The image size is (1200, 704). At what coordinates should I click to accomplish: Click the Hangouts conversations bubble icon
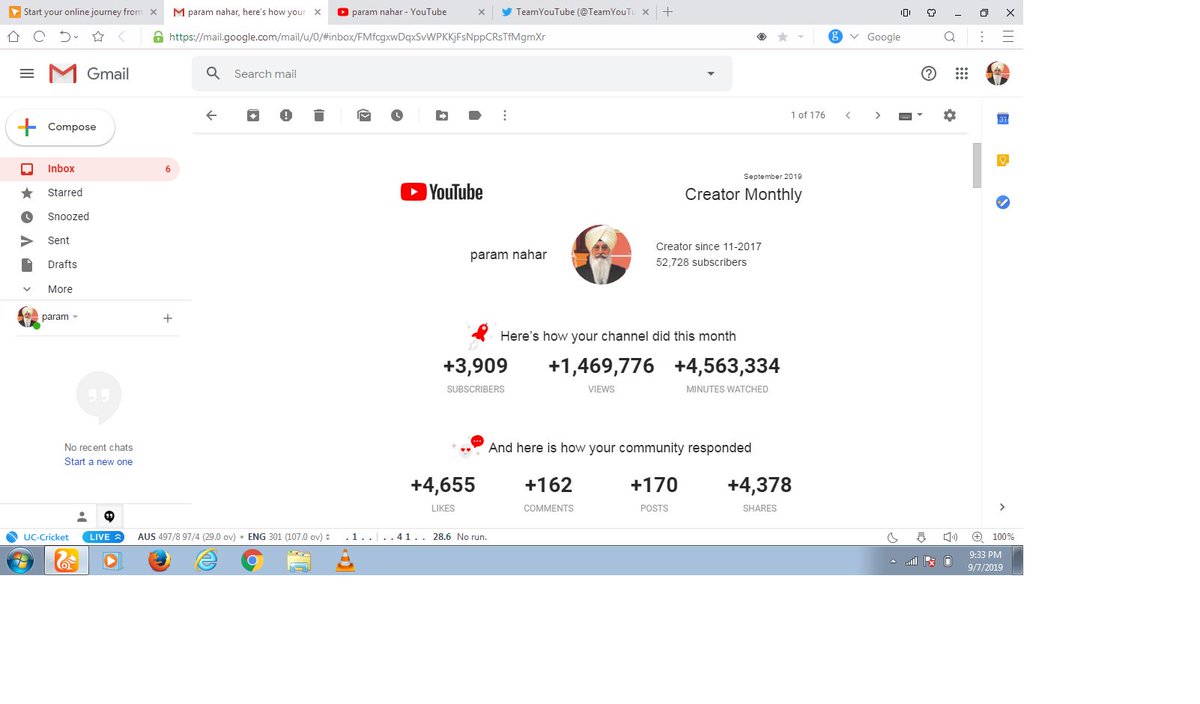[x=109, y=517]
